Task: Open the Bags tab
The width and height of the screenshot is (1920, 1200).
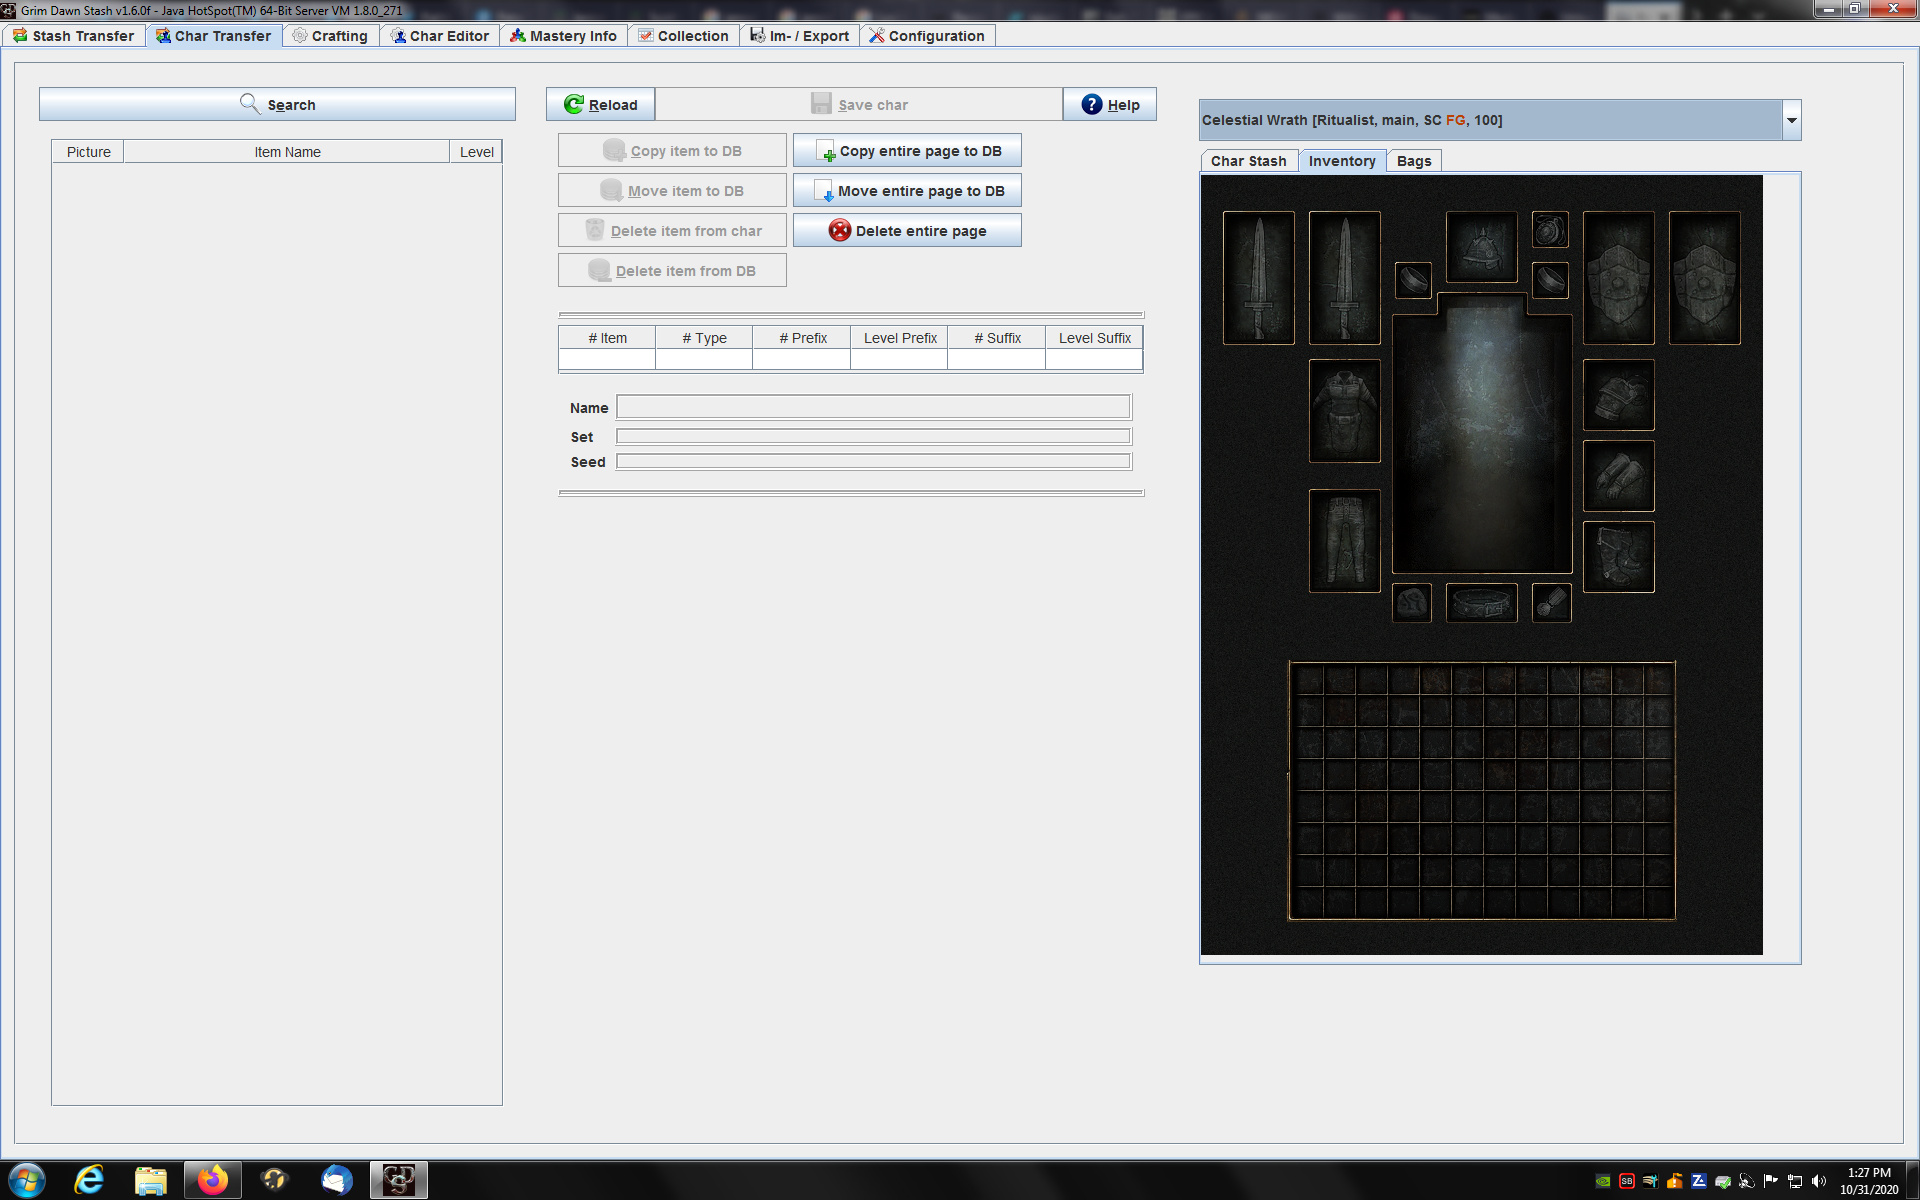Action: click(1413, 160)
